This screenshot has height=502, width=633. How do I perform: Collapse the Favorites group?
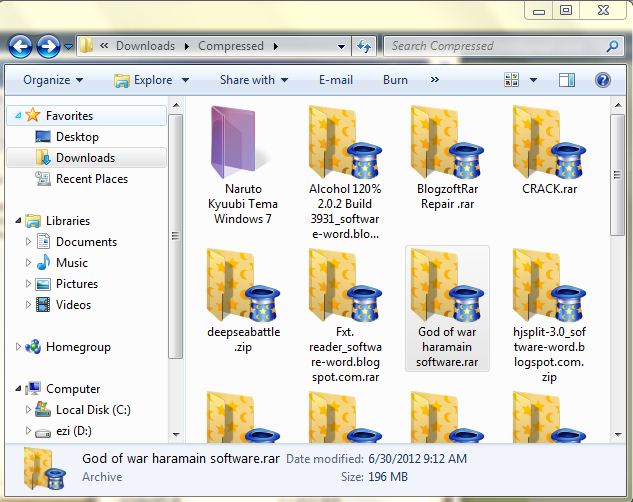click(18, 116)
